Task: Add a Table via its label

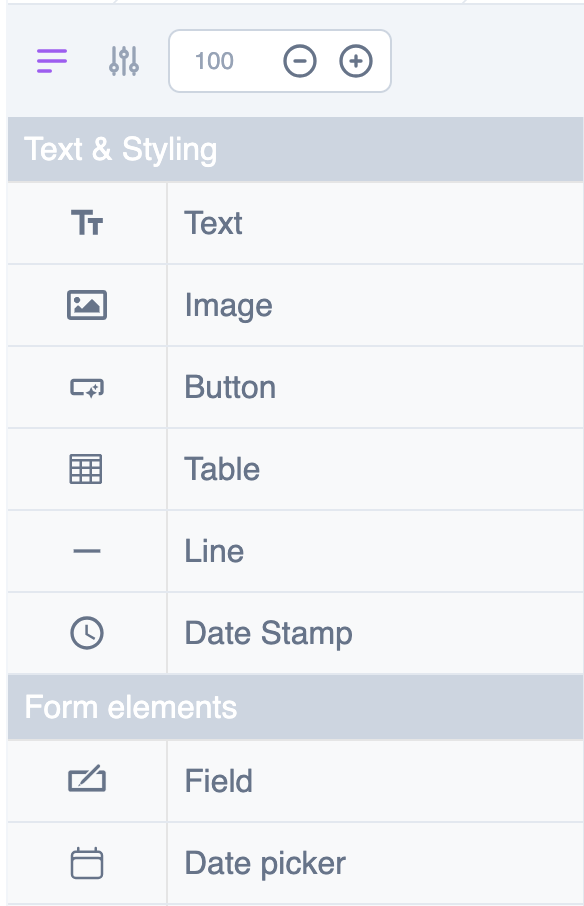Action: pyautogui.click(x=222, y=469)
